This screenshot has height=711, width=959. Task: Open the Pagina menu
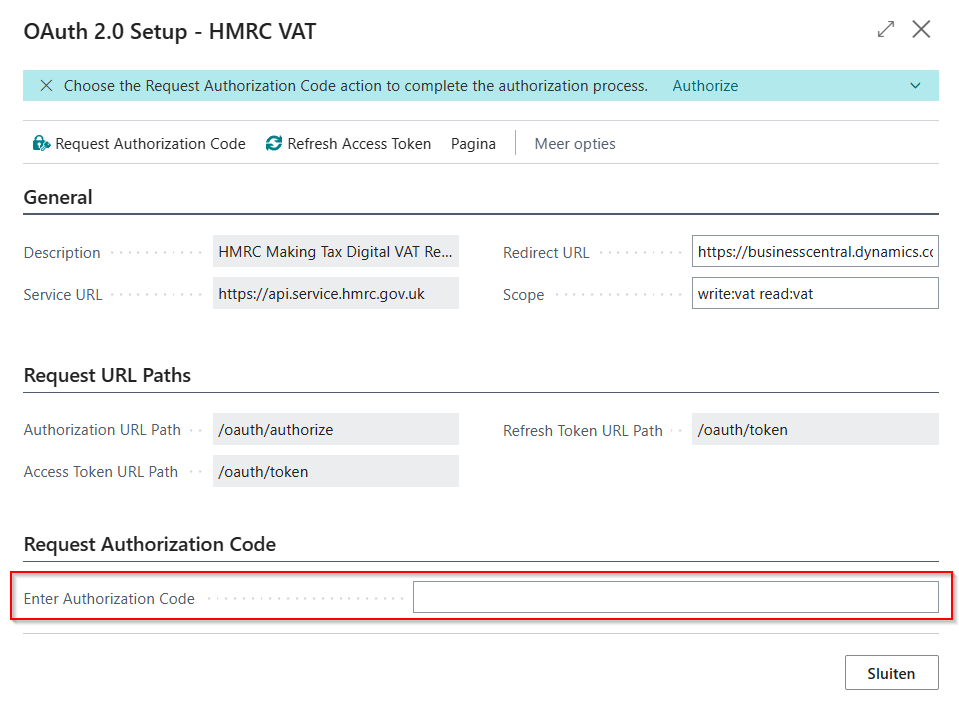point(473,144)
